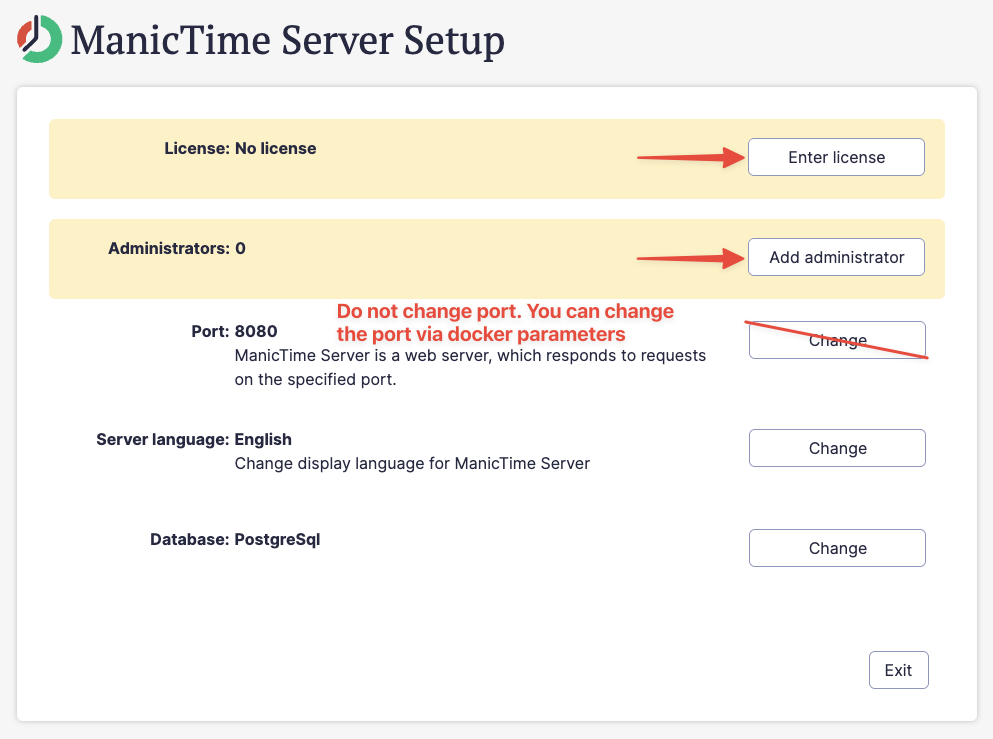This screenshot has width=993, height=739.
Task: Click the crossed-out Change button for Port
Action: pos(837,340)
